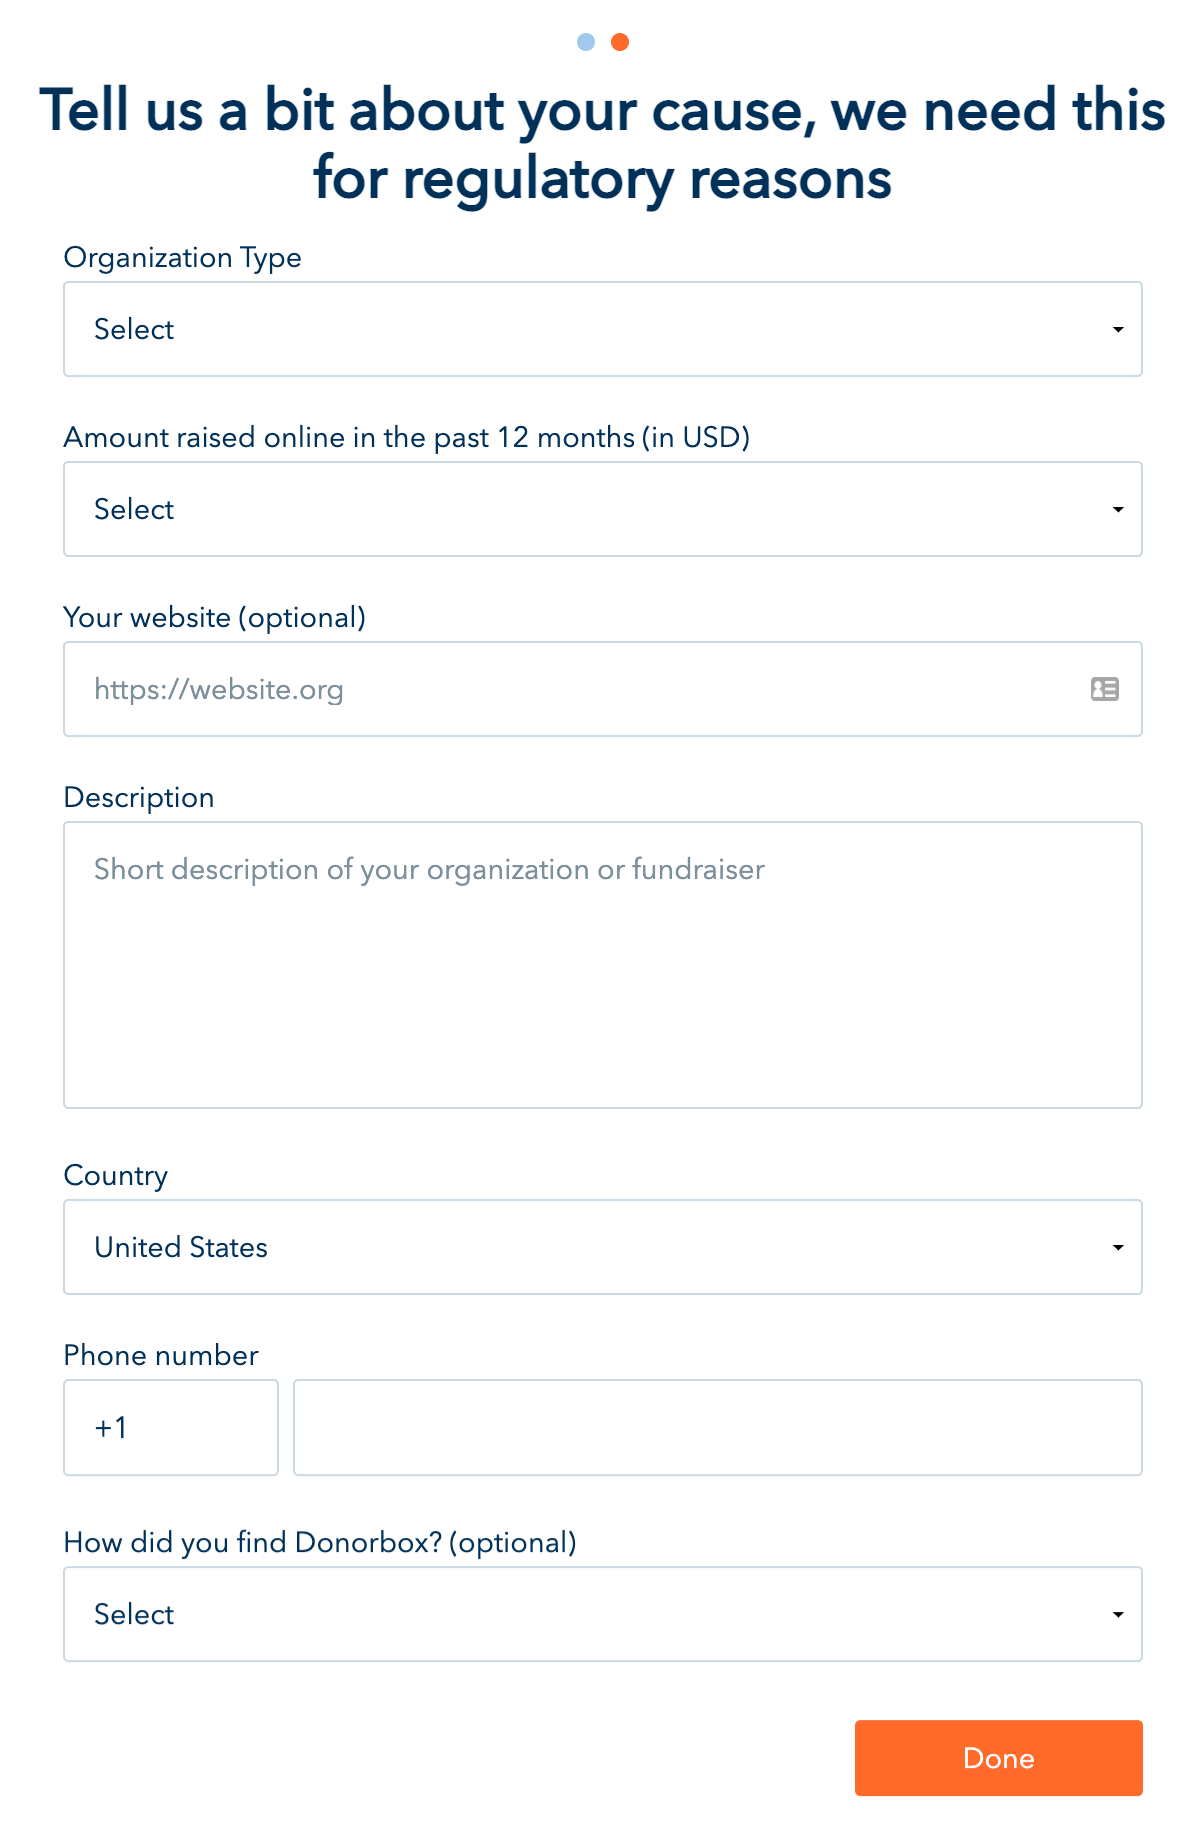The height and width of the screenshot is (1829, 1196).
Task: Click the first blue step dot
Action: coord(586,42)
